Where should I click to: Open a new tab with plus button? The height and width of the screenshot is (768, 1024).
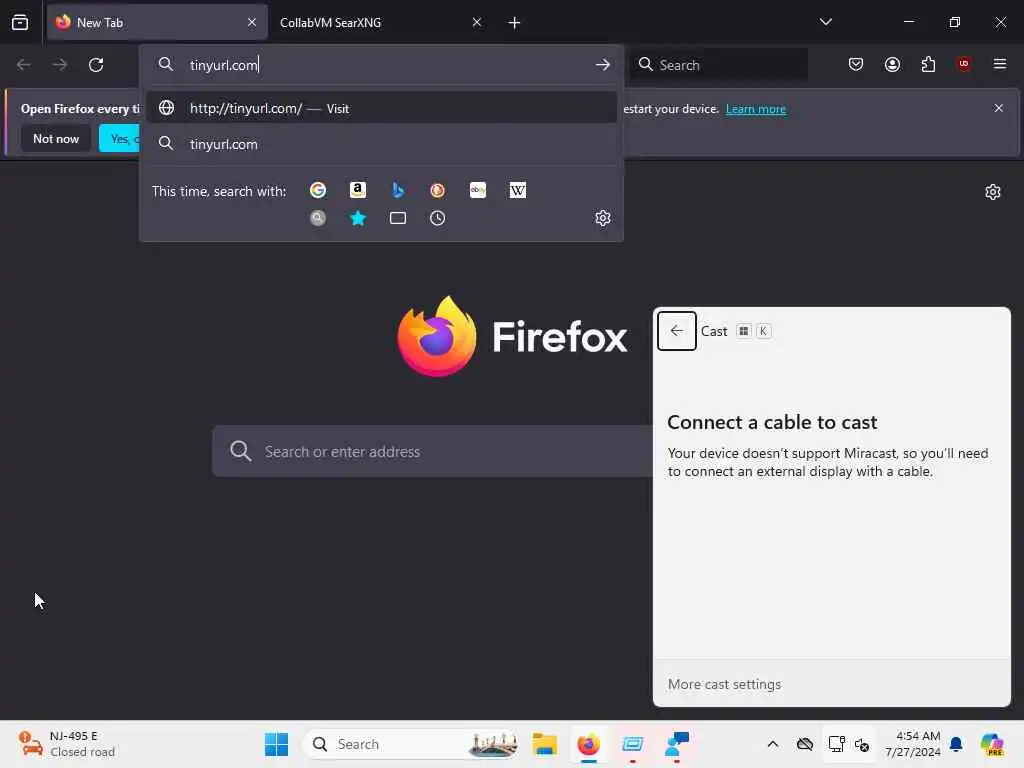[514, 23]
